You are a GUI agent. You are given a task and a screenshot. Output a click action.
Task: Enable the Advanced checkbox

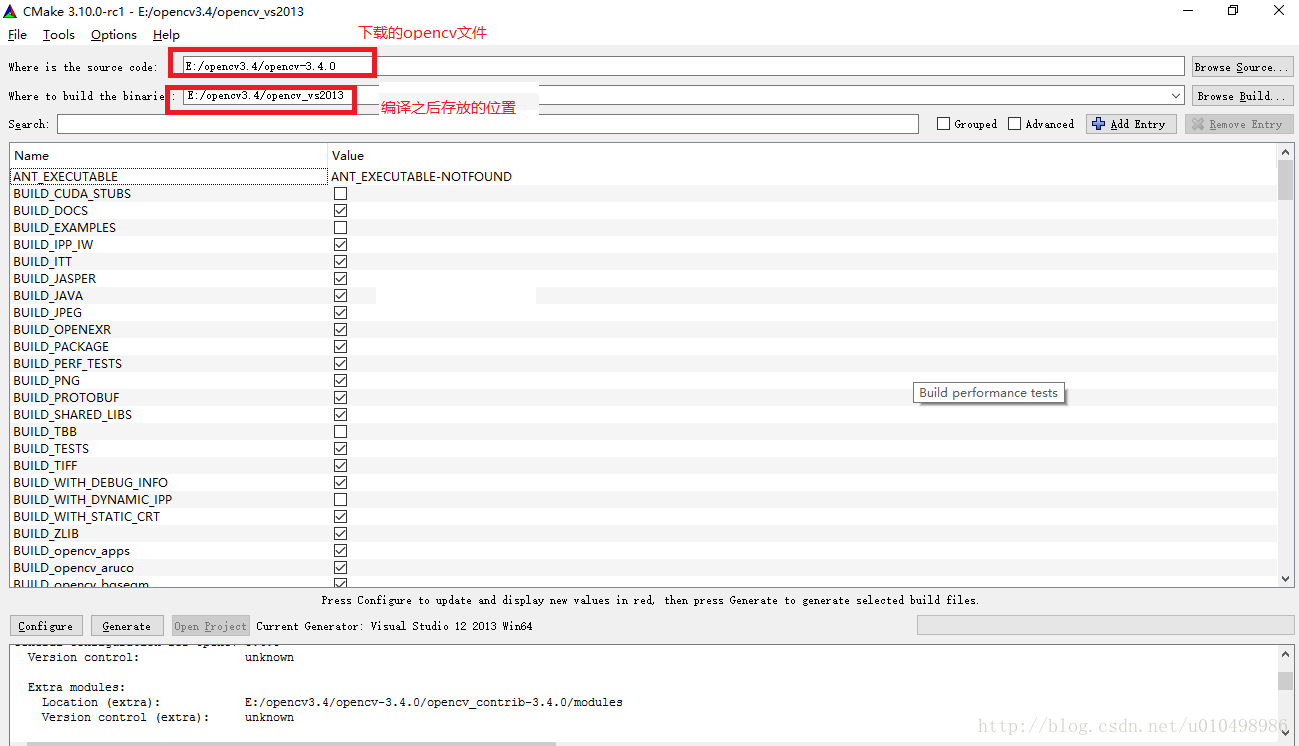[1014, 124]
